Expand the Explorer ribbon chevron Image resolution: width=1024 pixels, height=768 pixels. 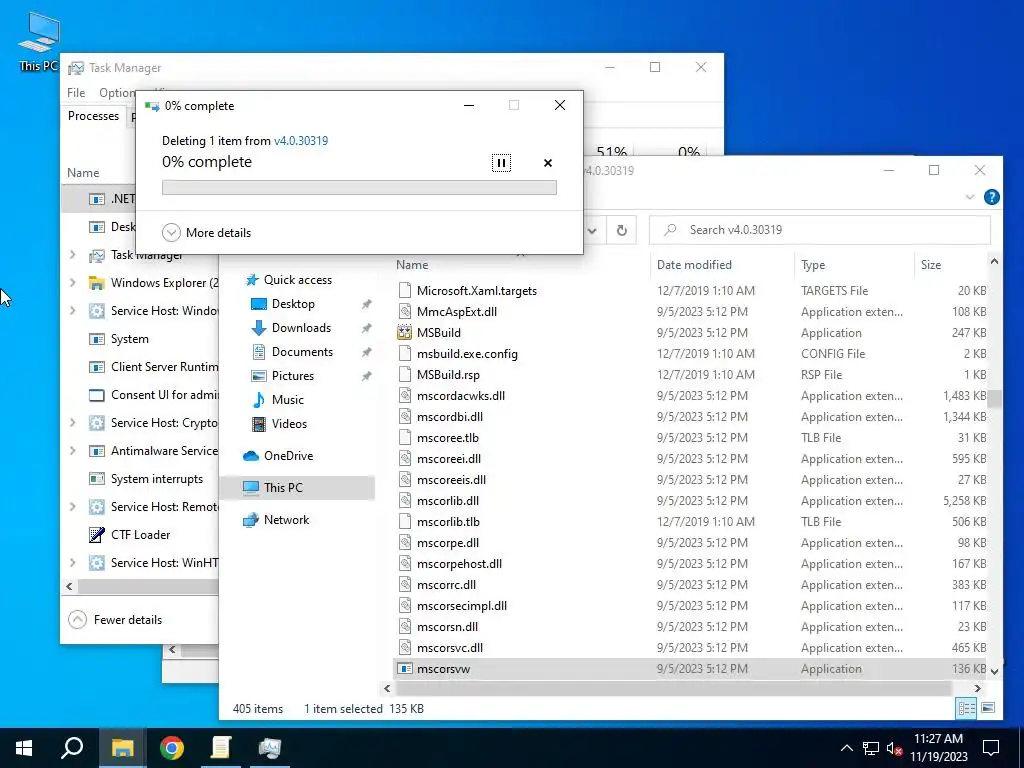pyautogui.click(x=970, y=197)
